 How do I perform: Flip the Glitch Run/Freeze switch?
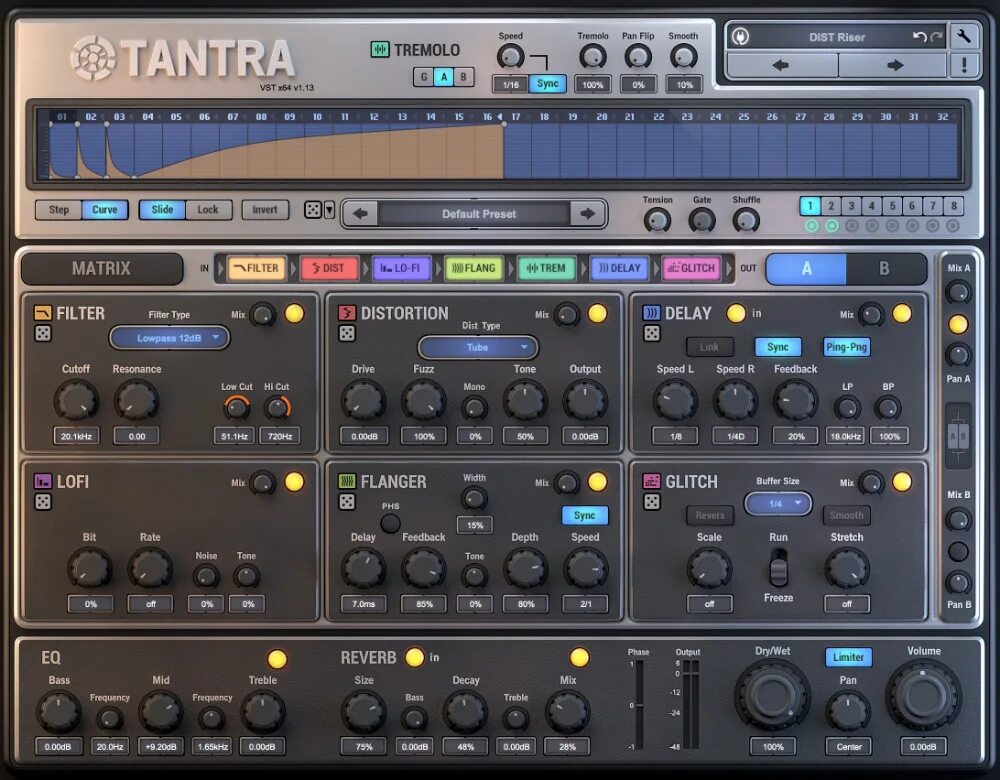tap(778, 568)
